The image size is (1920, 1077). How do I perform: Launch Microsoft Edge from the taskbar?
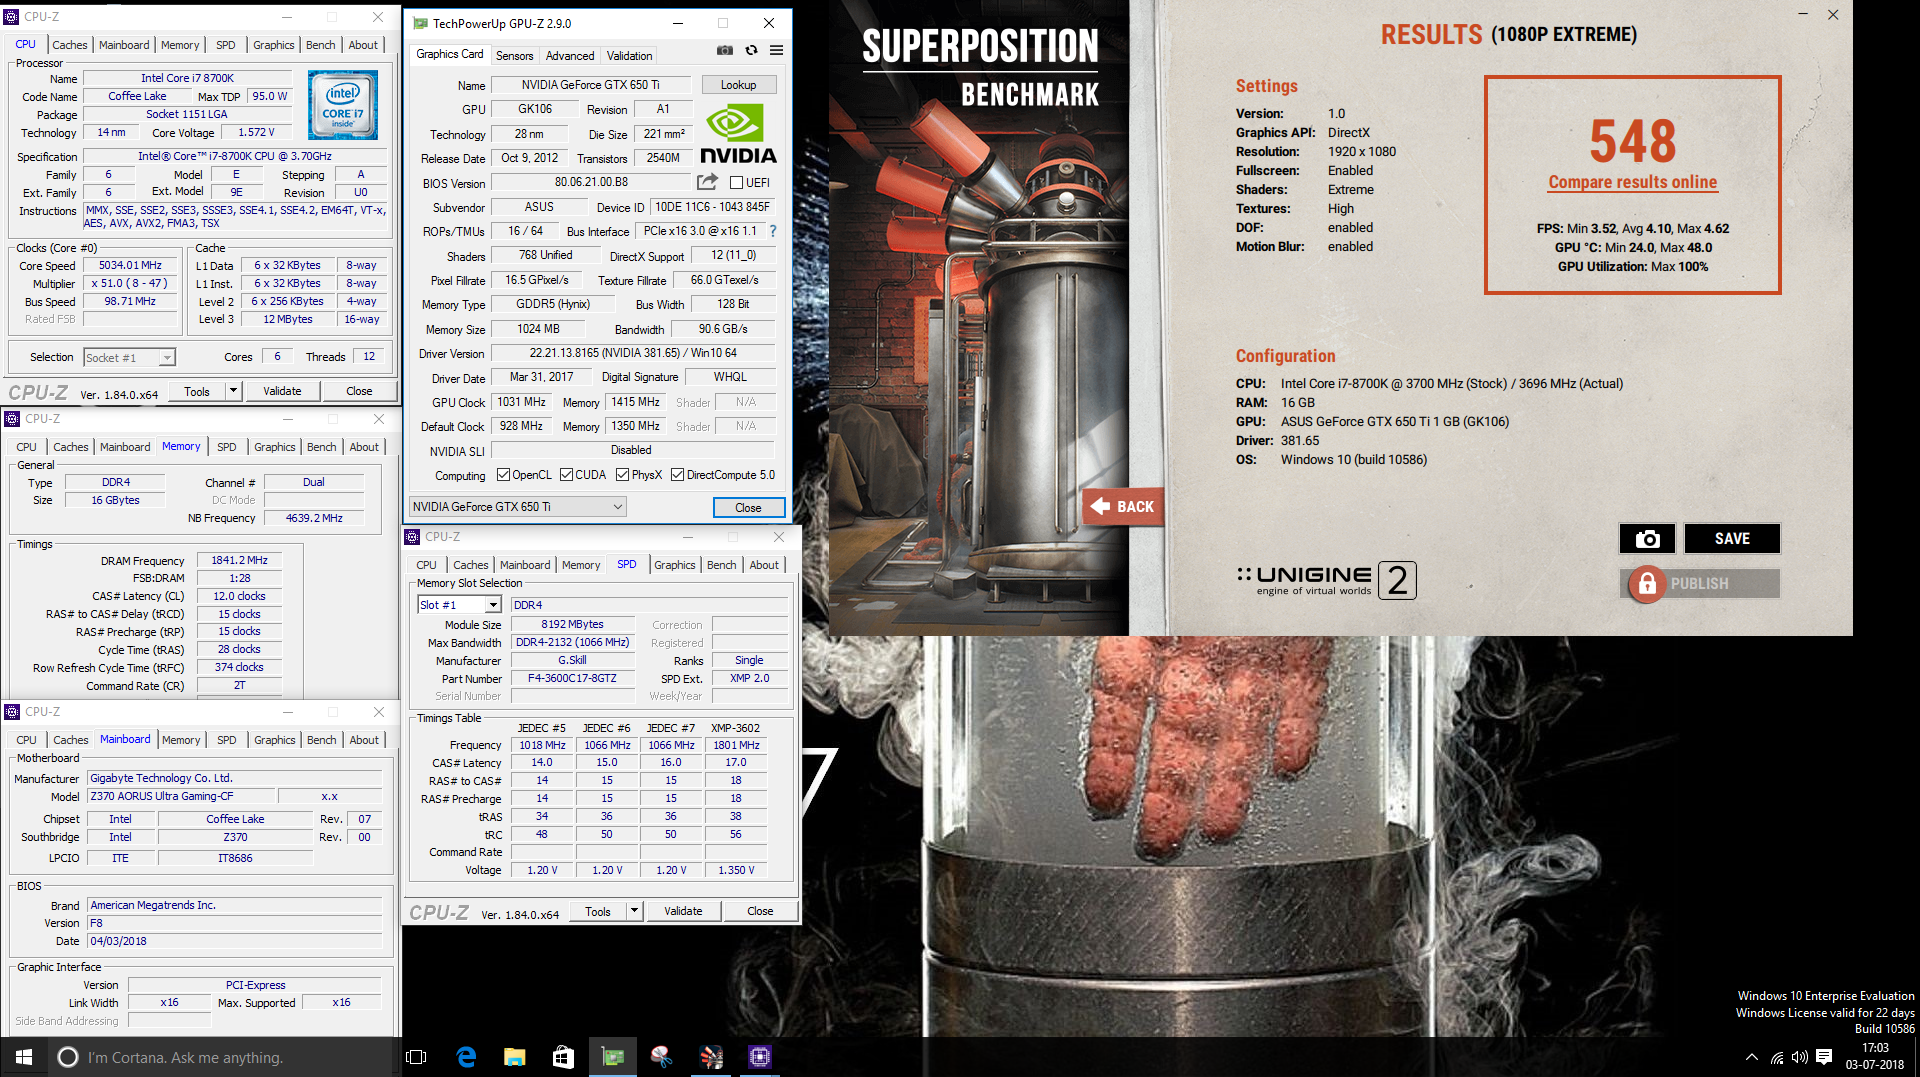[466, 1057]
